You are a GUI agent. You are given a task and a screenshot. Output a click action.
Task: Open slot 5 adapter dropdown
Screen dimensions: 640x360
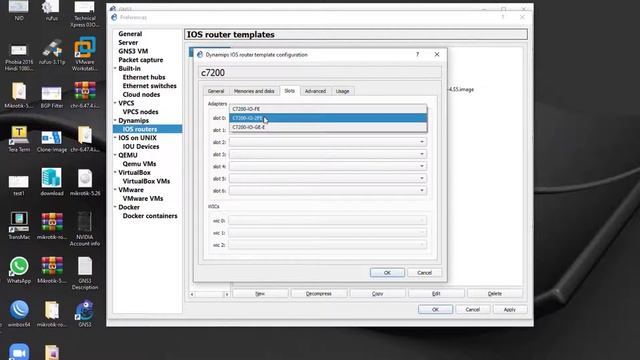pyautogui.click(x=328, y=178)
